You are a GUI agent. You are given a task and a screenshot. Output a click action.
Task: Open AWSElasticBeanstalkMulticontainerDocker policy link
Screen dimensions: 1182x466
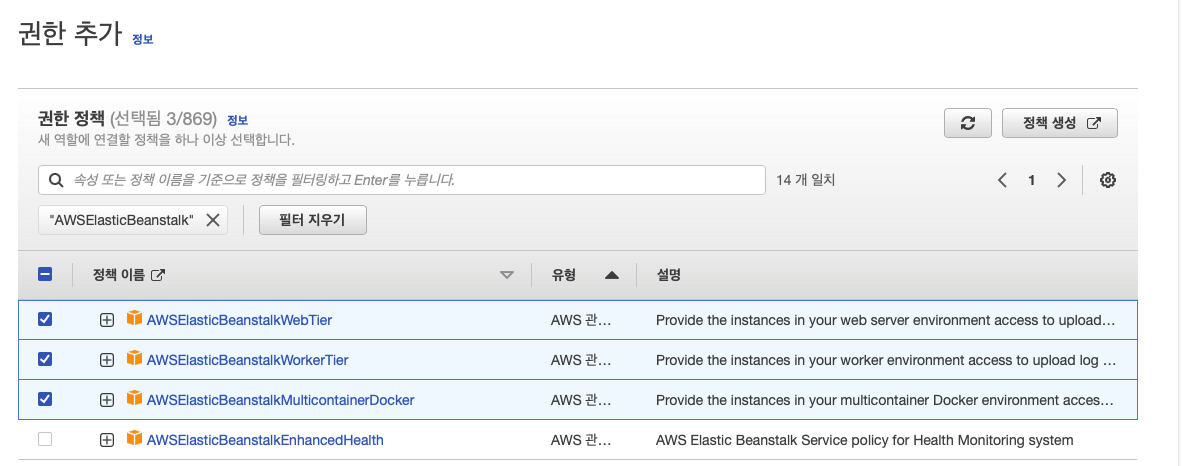[280, 400]
